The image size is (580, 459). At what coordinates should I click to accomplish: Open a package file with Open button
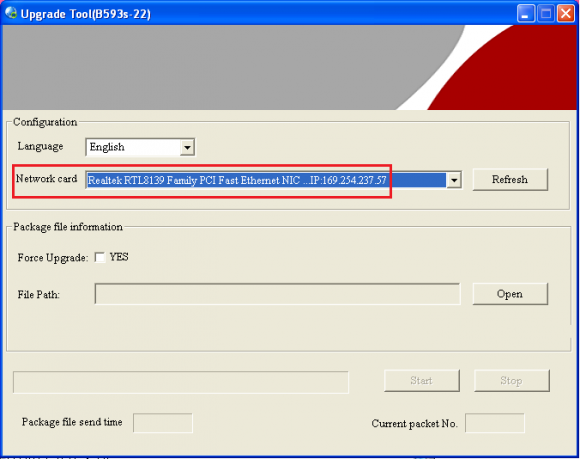pos(510,294)
